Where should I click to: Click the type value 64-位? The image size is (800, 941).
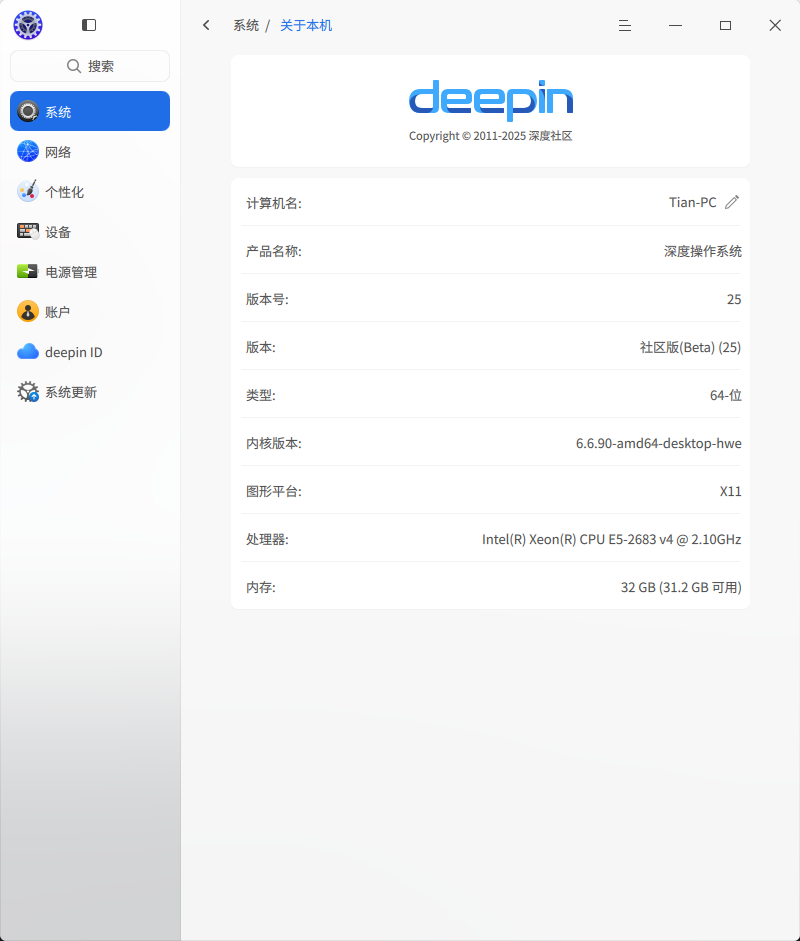click(x=726, y=395)
